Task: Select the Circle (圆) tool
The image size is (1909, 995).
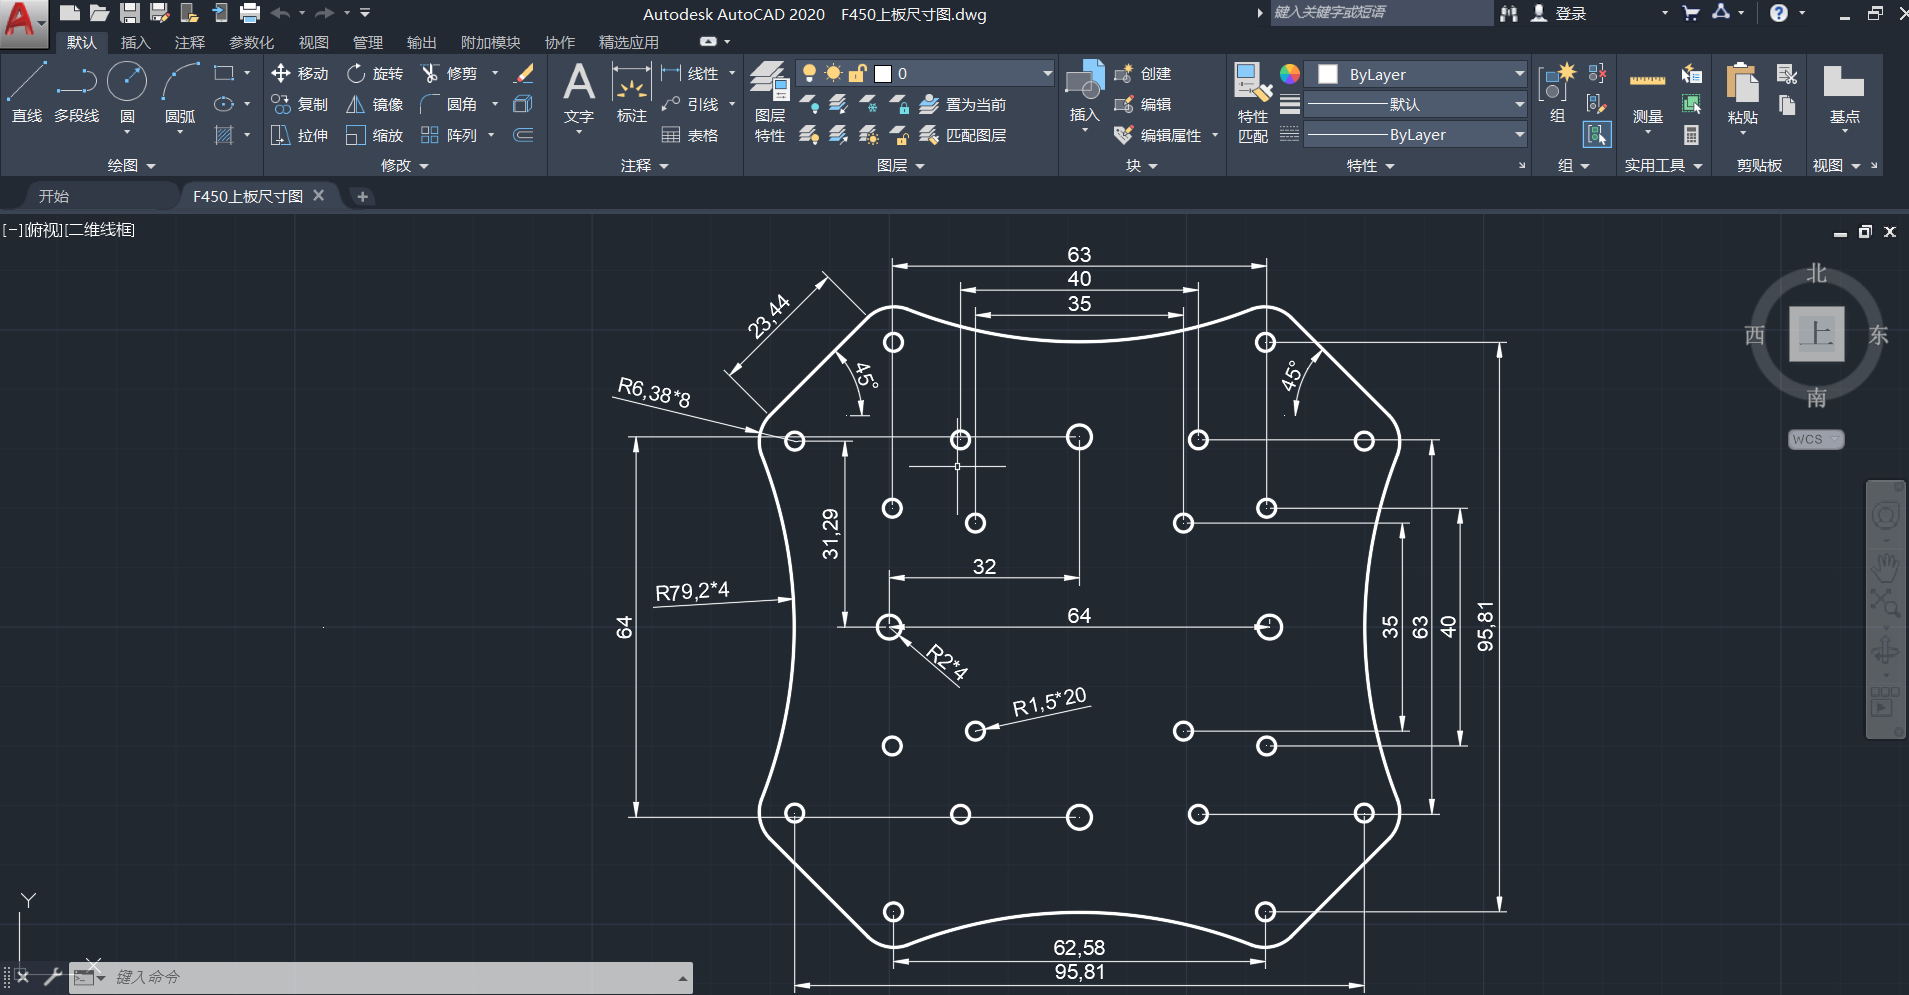Action: [x=127, y=92]
